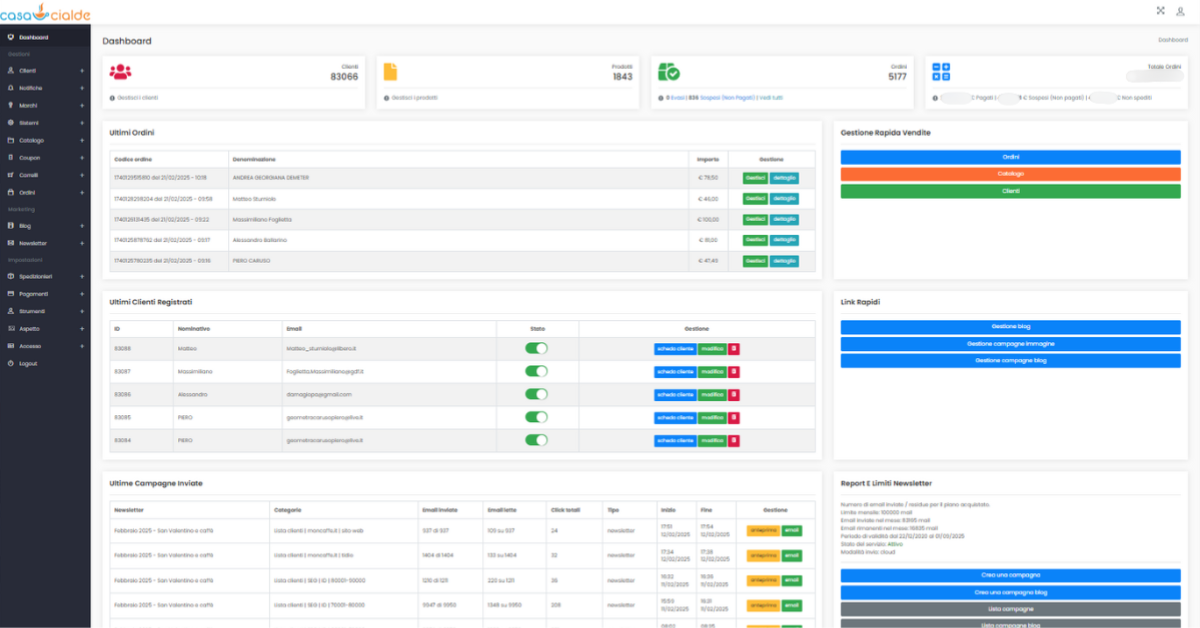This screenshot has width=1200, height=628.
Task: Click the Newsletter envelope icon in sidebar
Action: (10, 243)
